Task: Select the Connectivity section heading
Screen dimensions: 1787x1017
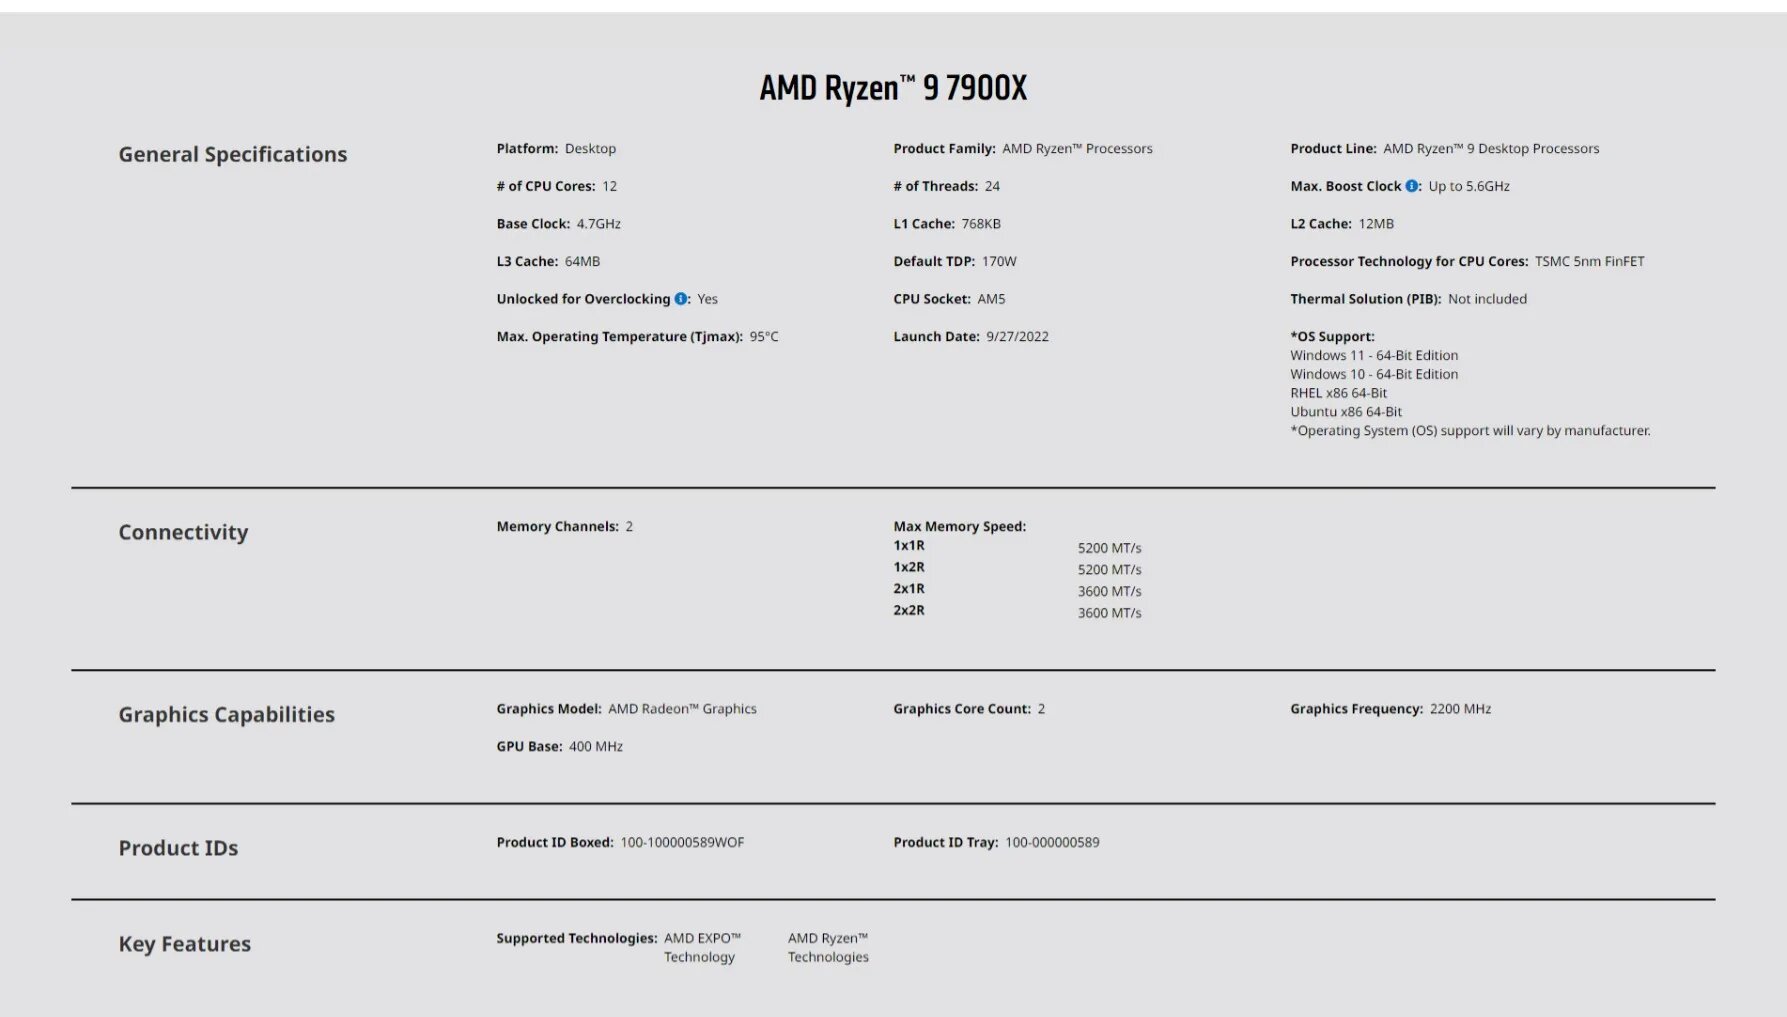Action: [183, 532]
